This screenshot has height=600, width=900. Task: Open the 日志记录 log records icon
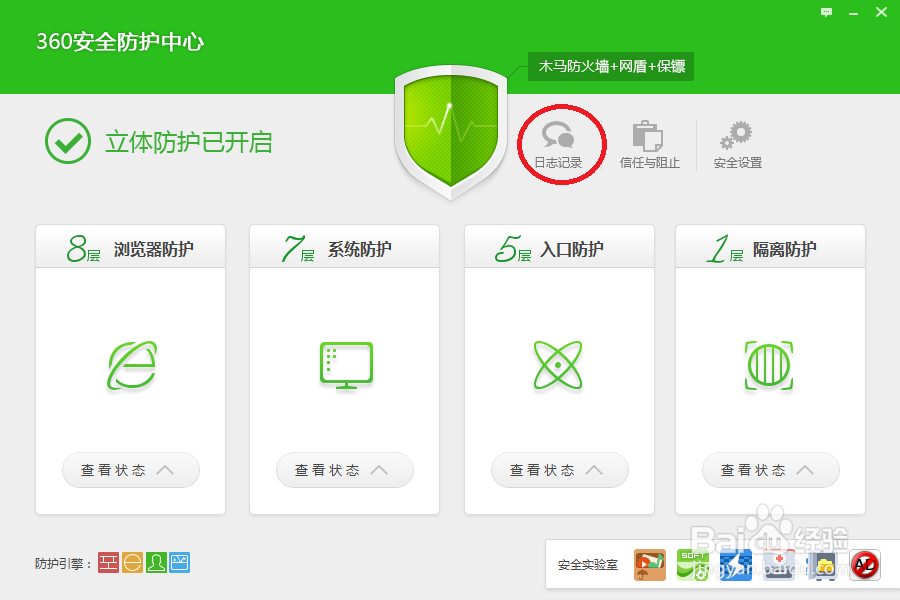(558, 145)
